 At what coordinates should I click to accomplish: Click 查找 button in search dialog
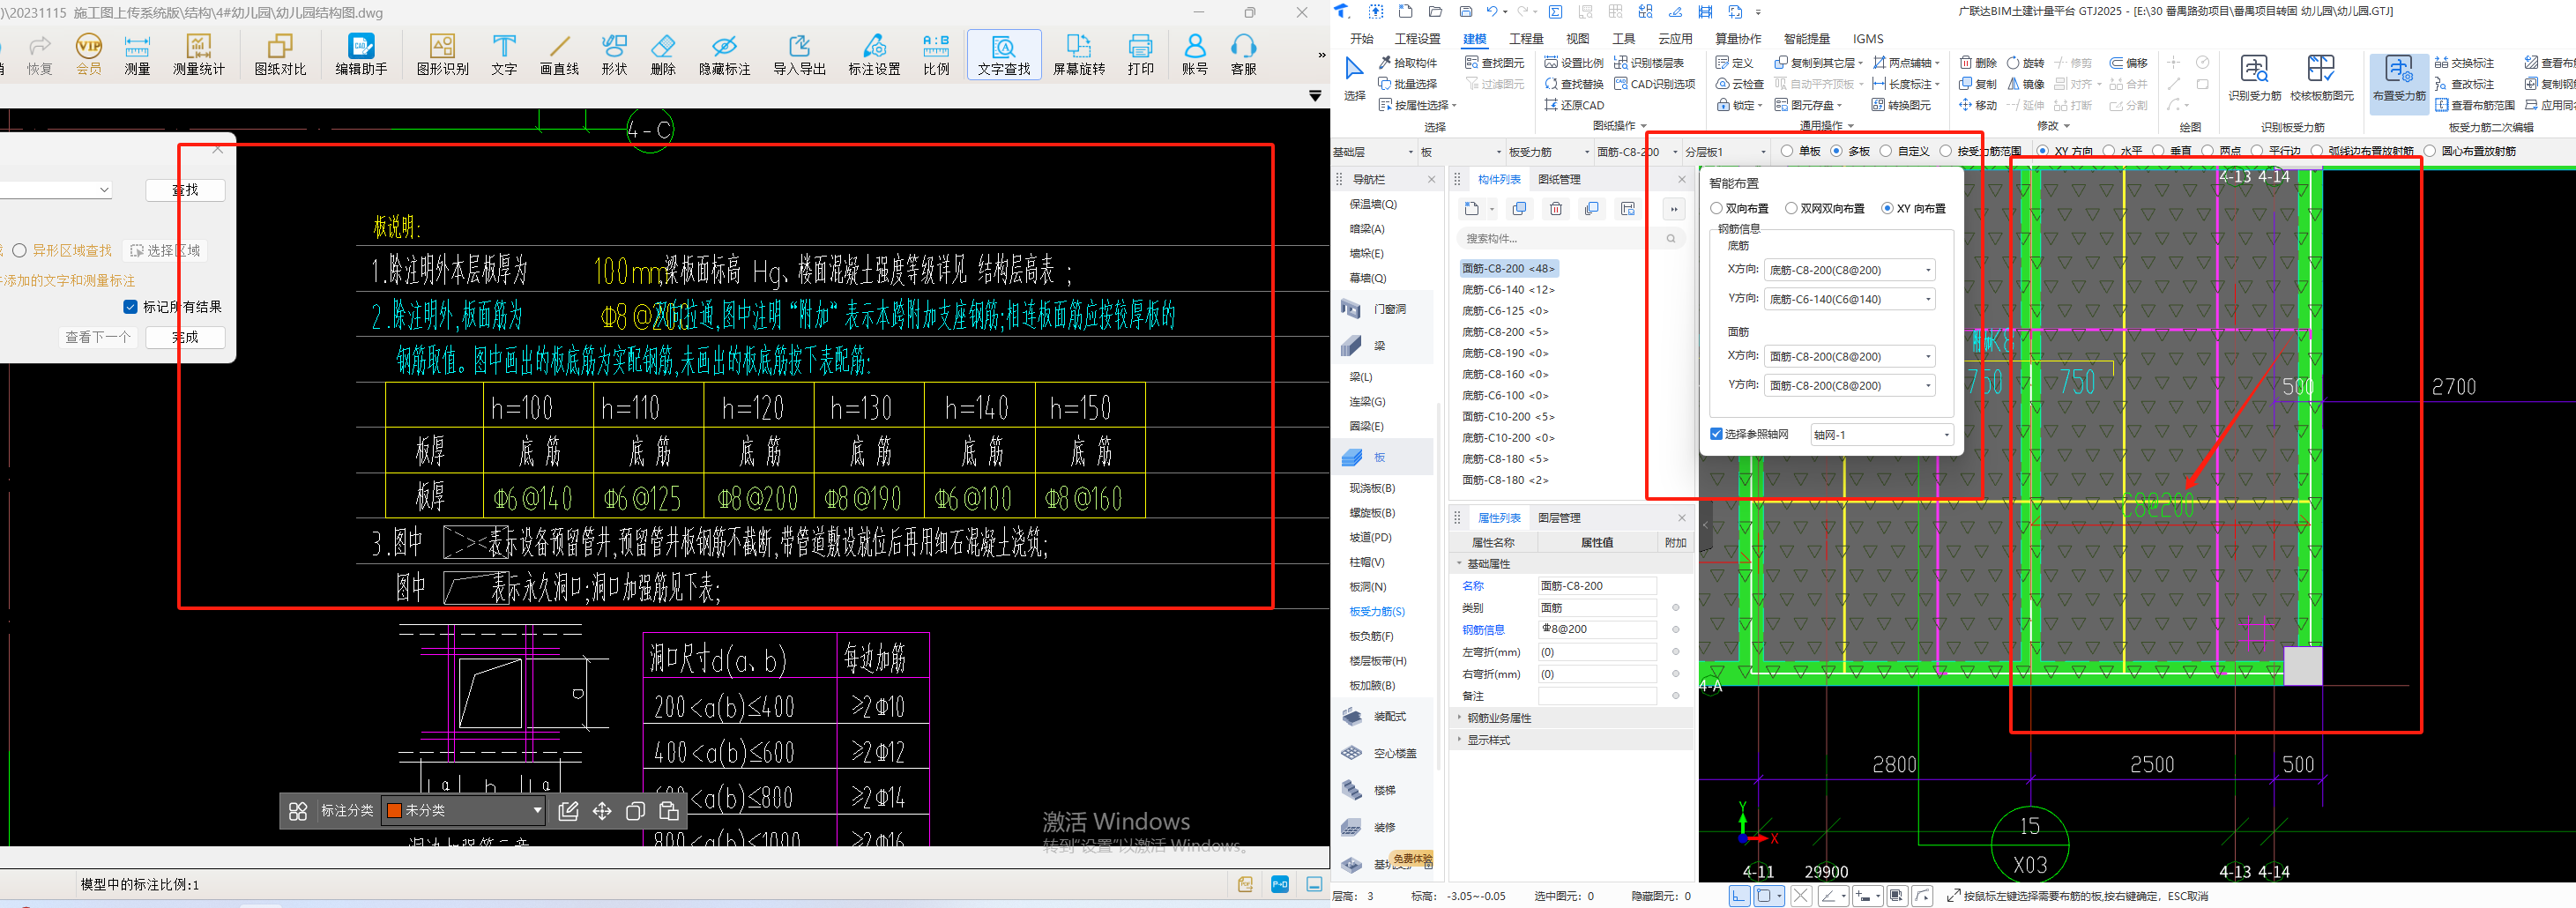click(x=185, y=190)
